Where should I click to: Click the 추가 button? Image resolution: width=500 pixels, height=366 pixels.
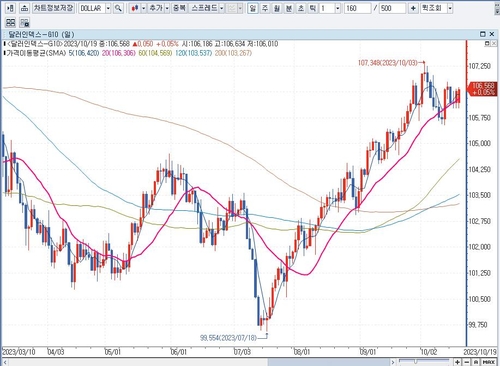tap(156, 8)
